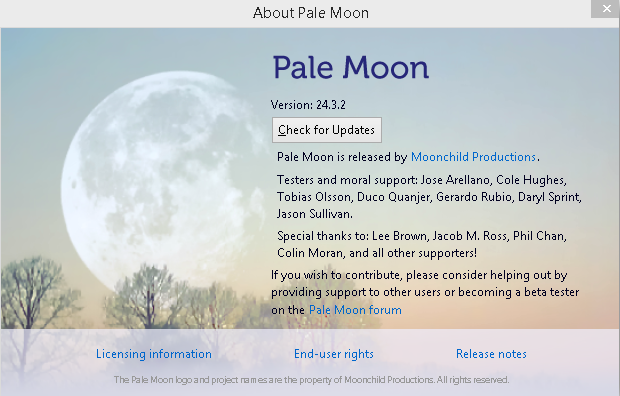Viewport: 620px width, 396px height.
Task: Open Licensing information link
Action: coord(154,354)
